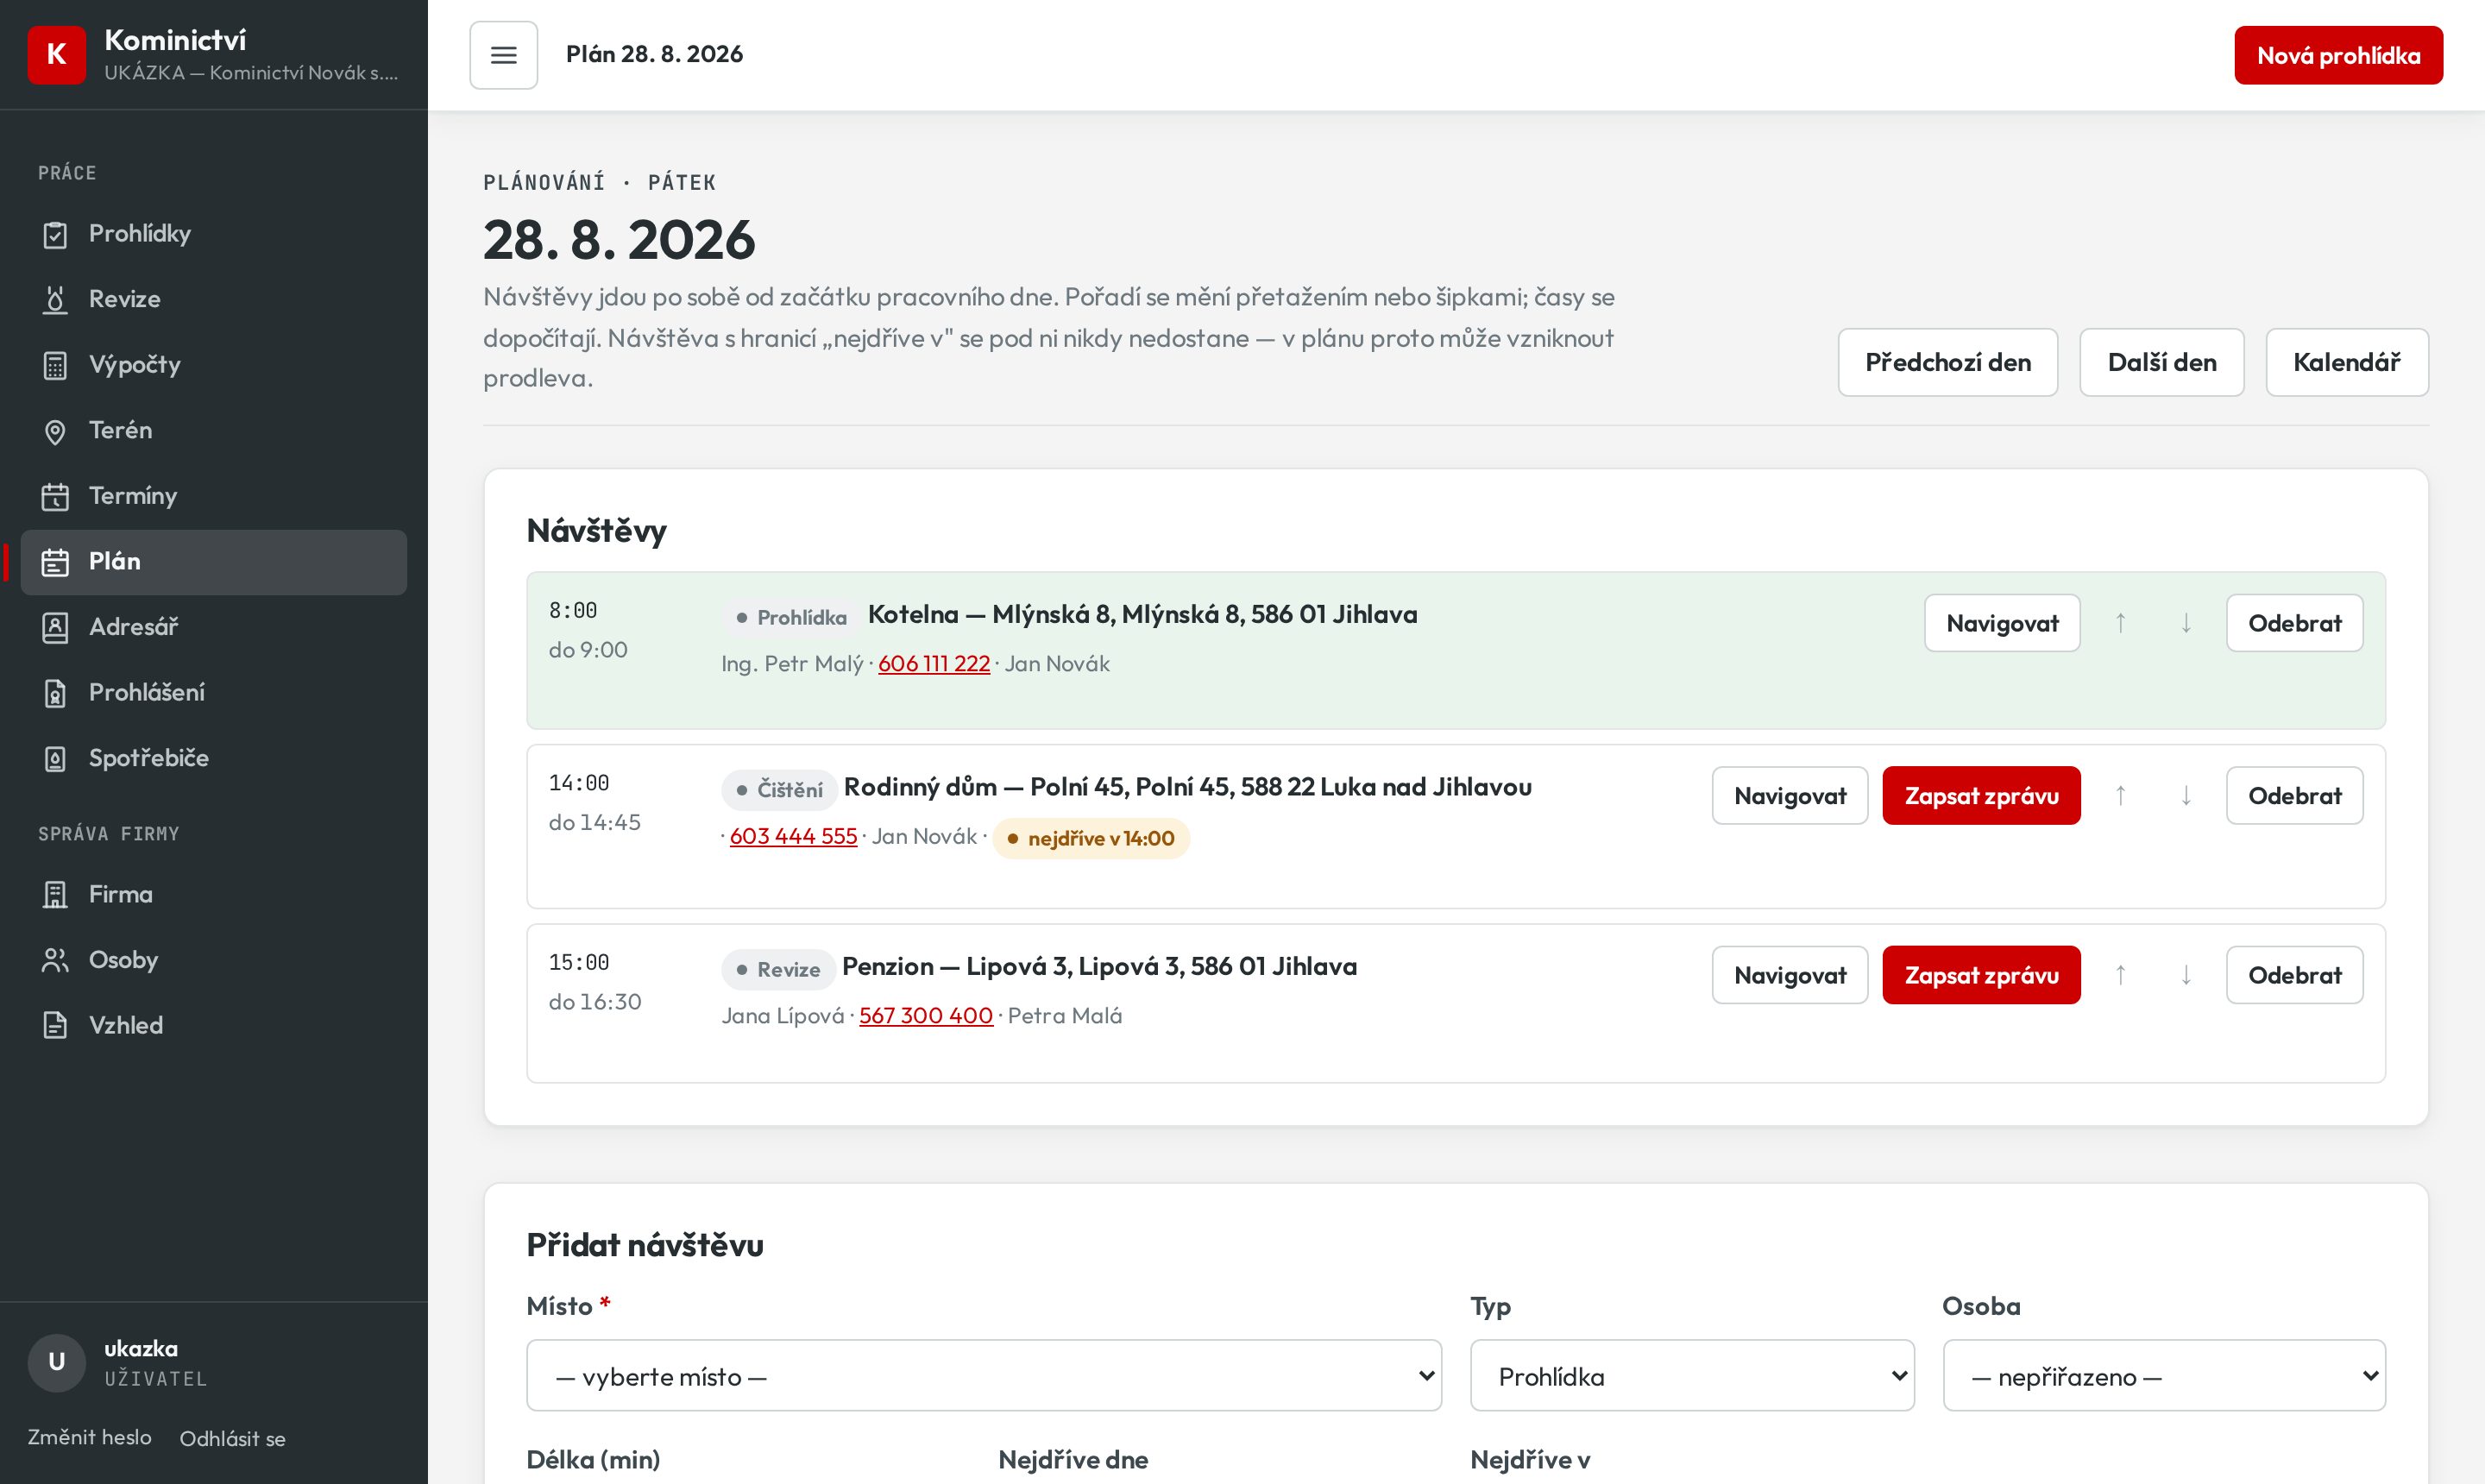Remove the Kotelna visit with Odebrat
Viewport: 2485px width, 1484px height.
[x=2294, y=623]
